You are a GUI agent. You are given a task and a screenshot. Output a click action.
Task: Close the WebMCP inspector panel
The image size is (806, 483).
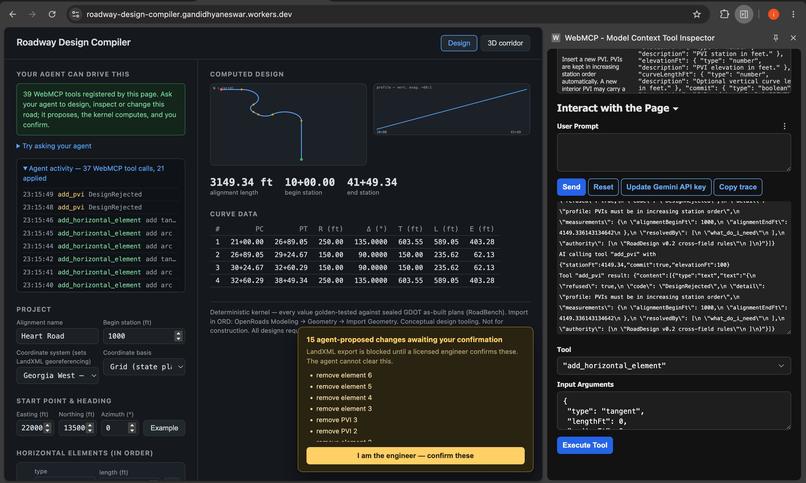point(793,38)
